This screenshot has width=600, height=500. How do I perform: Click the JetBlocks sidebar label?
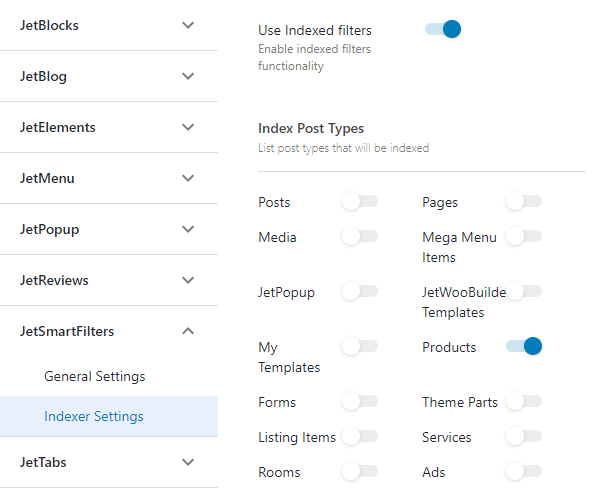tap(49, 25)
